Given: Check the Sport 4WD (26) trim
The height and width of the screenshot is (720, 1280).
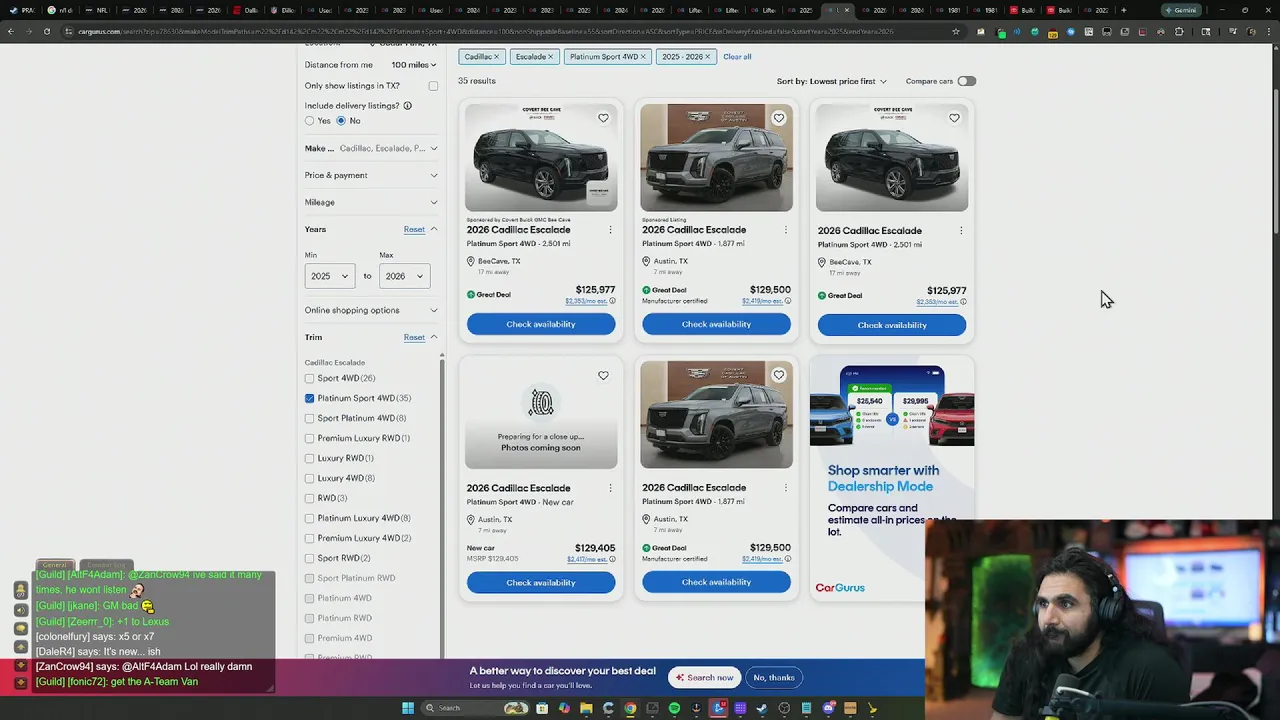Looking at the screenshot, I should (x=309, y=378).
